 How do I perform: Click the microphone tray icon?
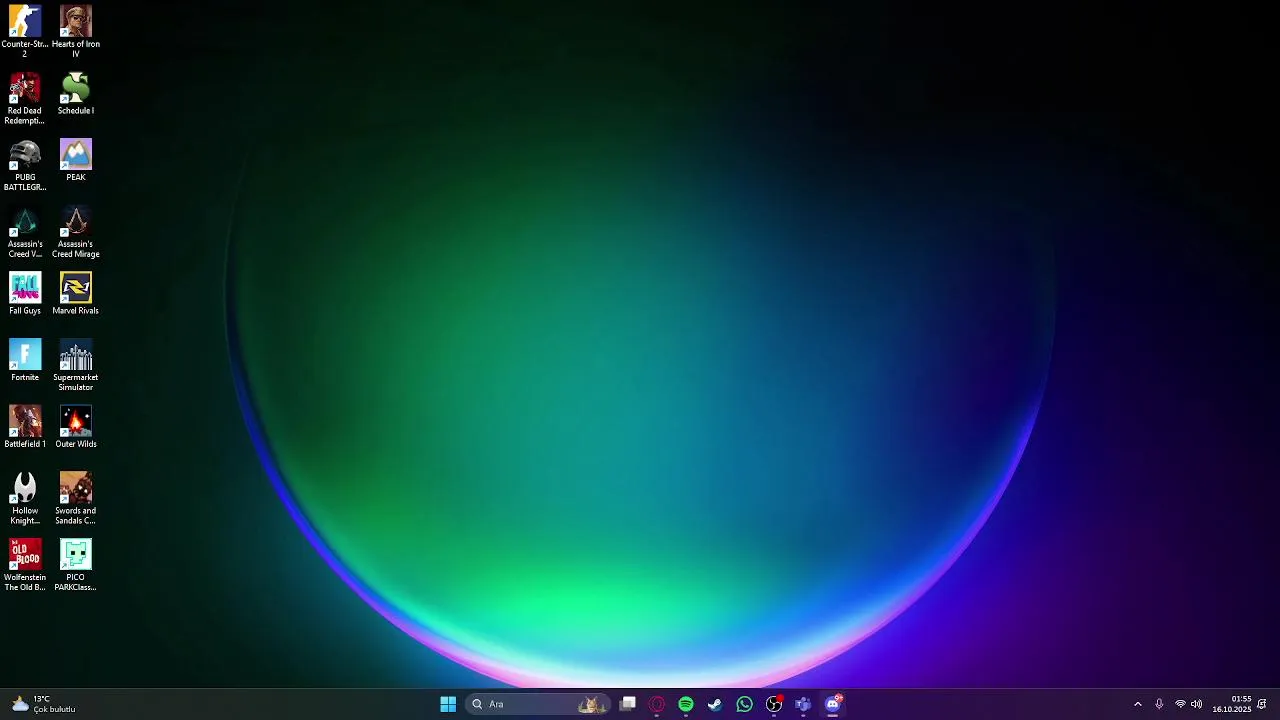(1159, 704)
